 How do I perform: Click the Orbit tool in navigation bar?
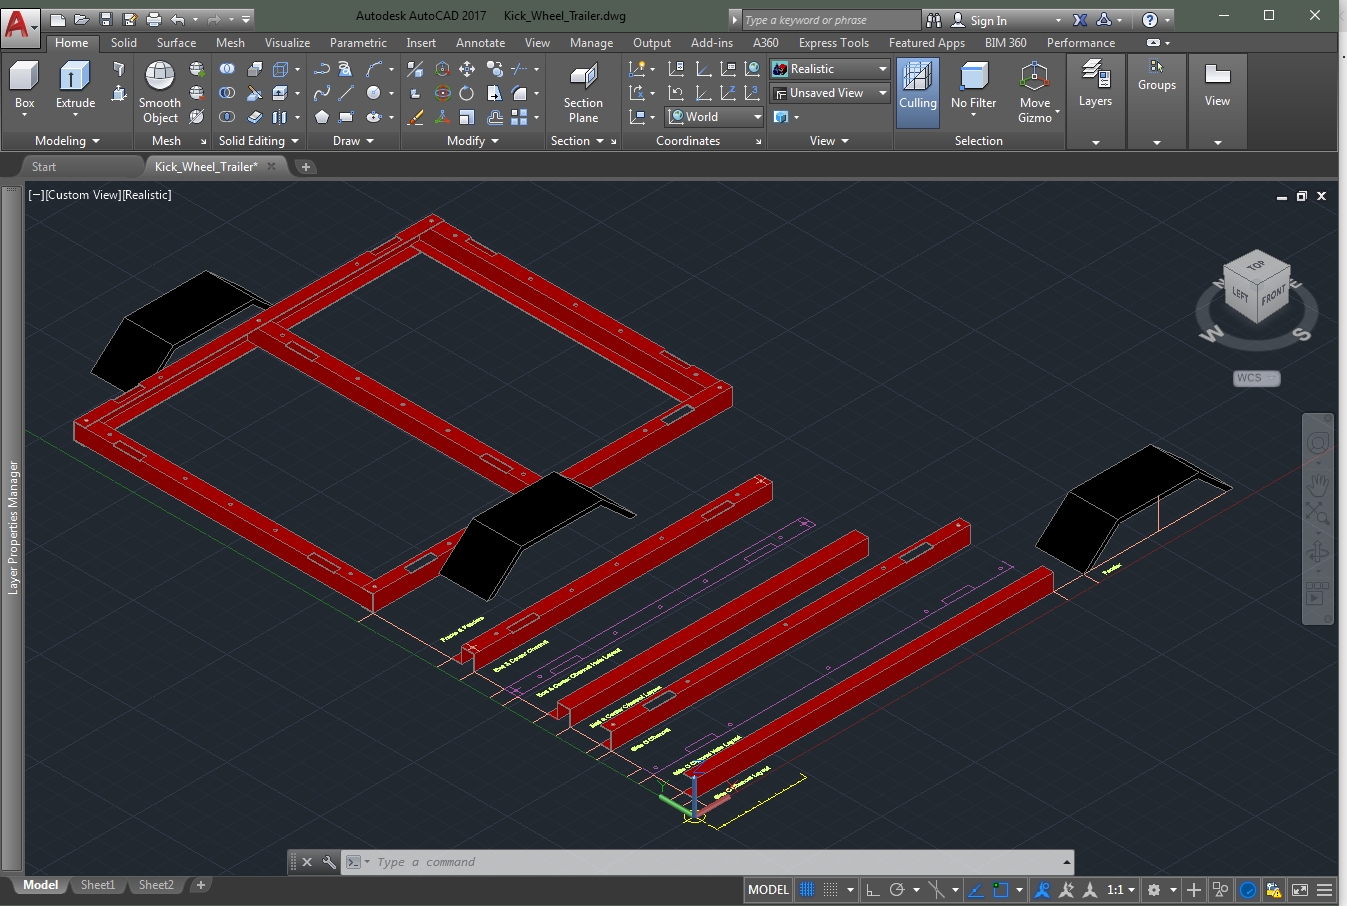(x=1318, y=552)
